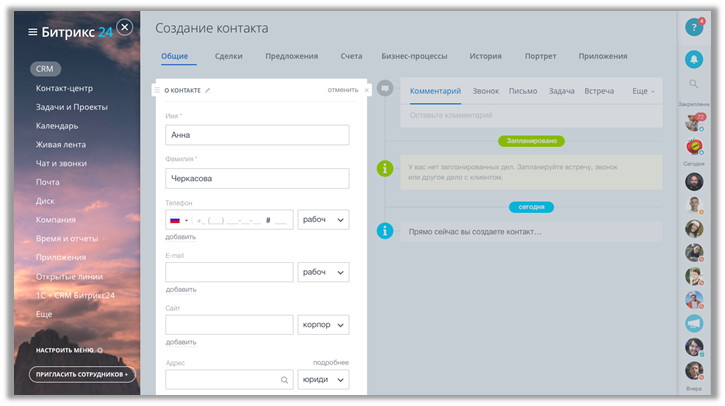Viewport: 725px width, 406px height.
Task: Click добавить under the Сайт field
Action: point(181,342)
